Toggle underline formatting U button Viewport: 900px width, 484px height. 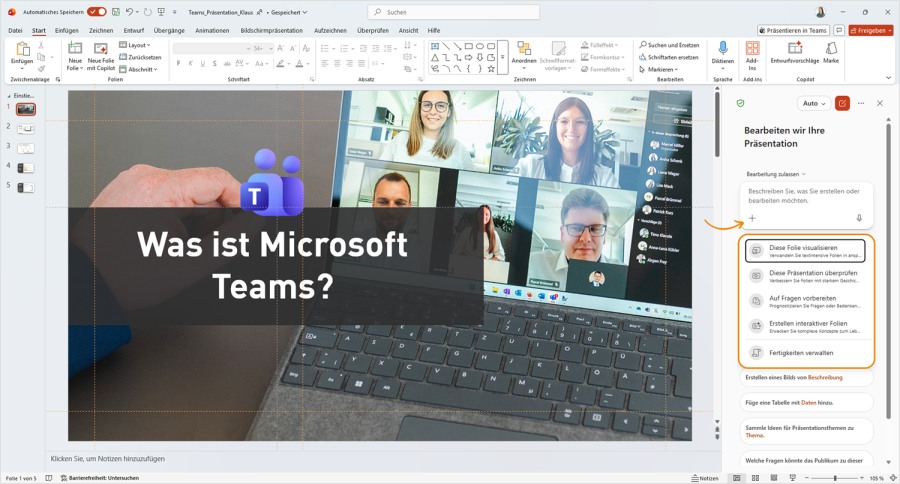203,64
